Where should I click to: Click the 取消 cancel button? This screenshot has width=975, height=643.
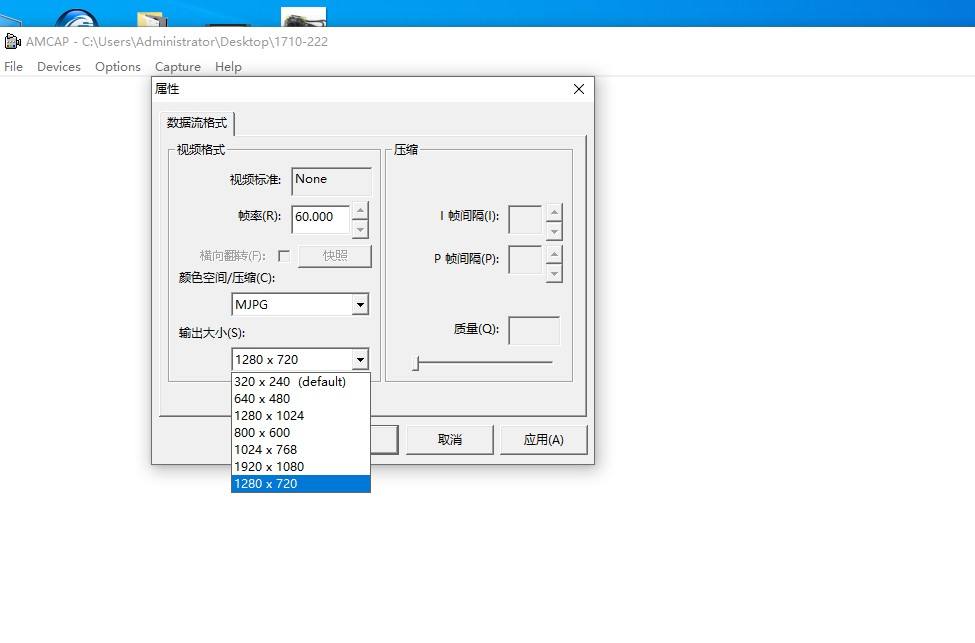[x=449, y=438]
